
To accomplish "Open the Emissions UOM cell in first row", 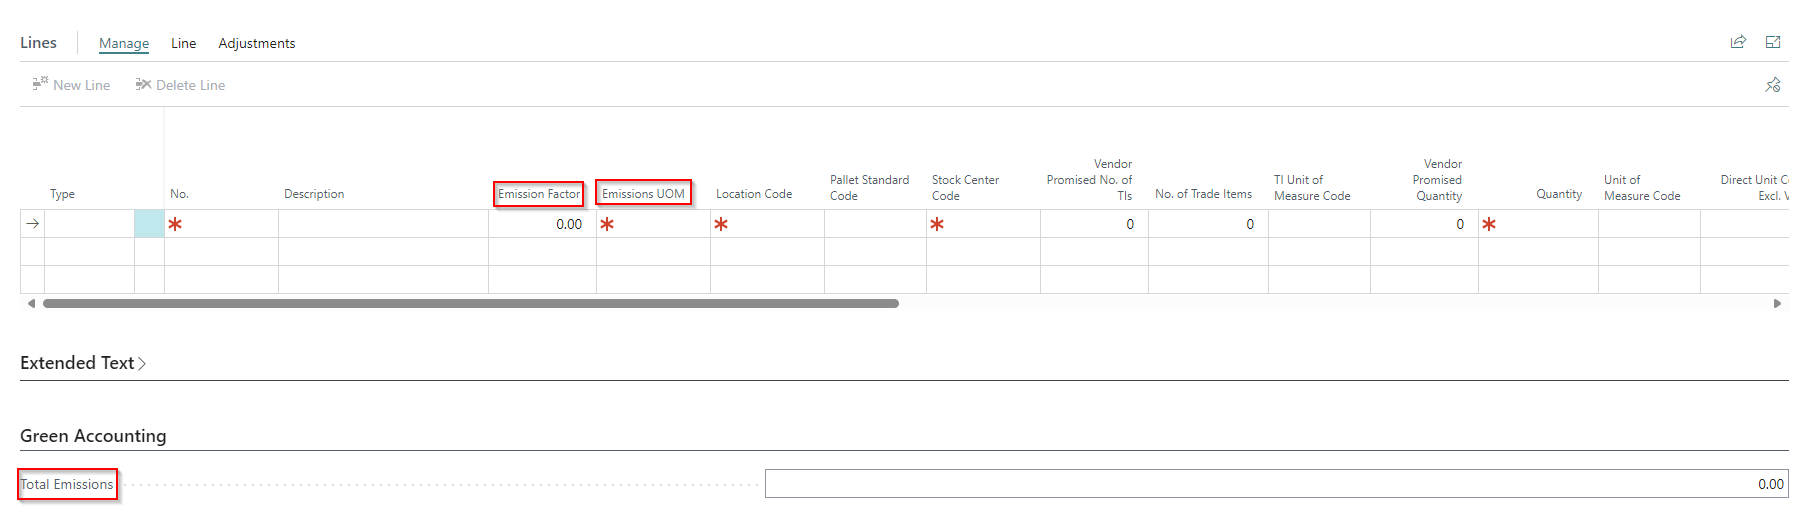I will coord(653,224).
